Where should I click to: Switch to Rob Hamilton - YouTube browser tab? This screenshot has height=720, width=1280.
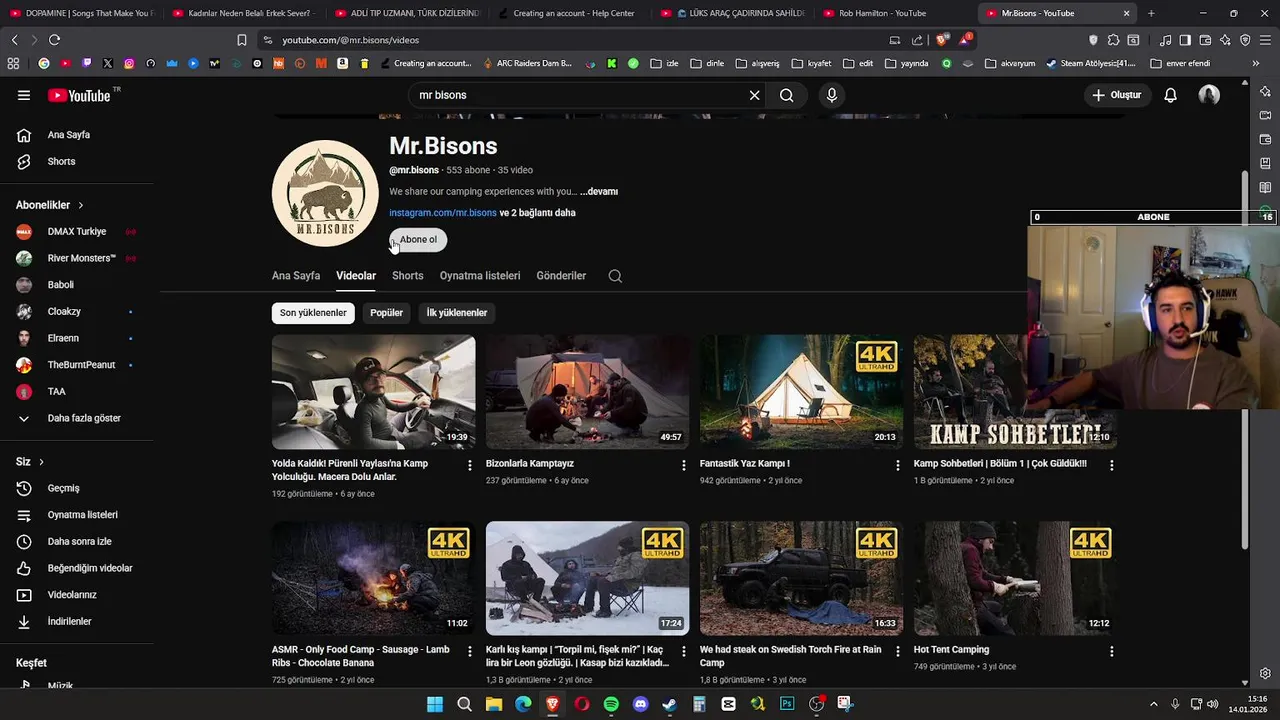[x=890, y=13]
